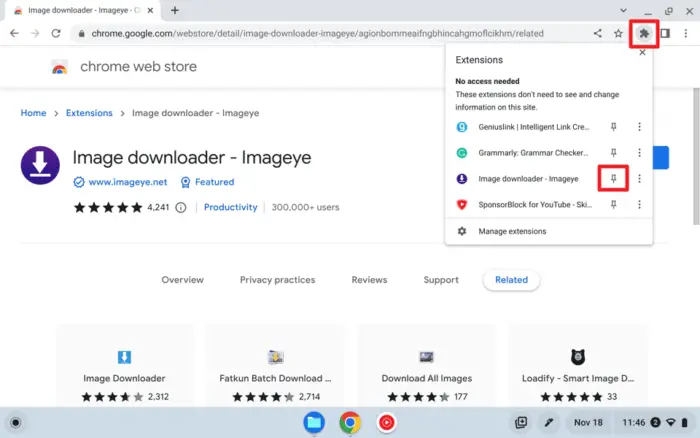Go forward in browser history
700x438 pixels.
[x=35, y=33]
